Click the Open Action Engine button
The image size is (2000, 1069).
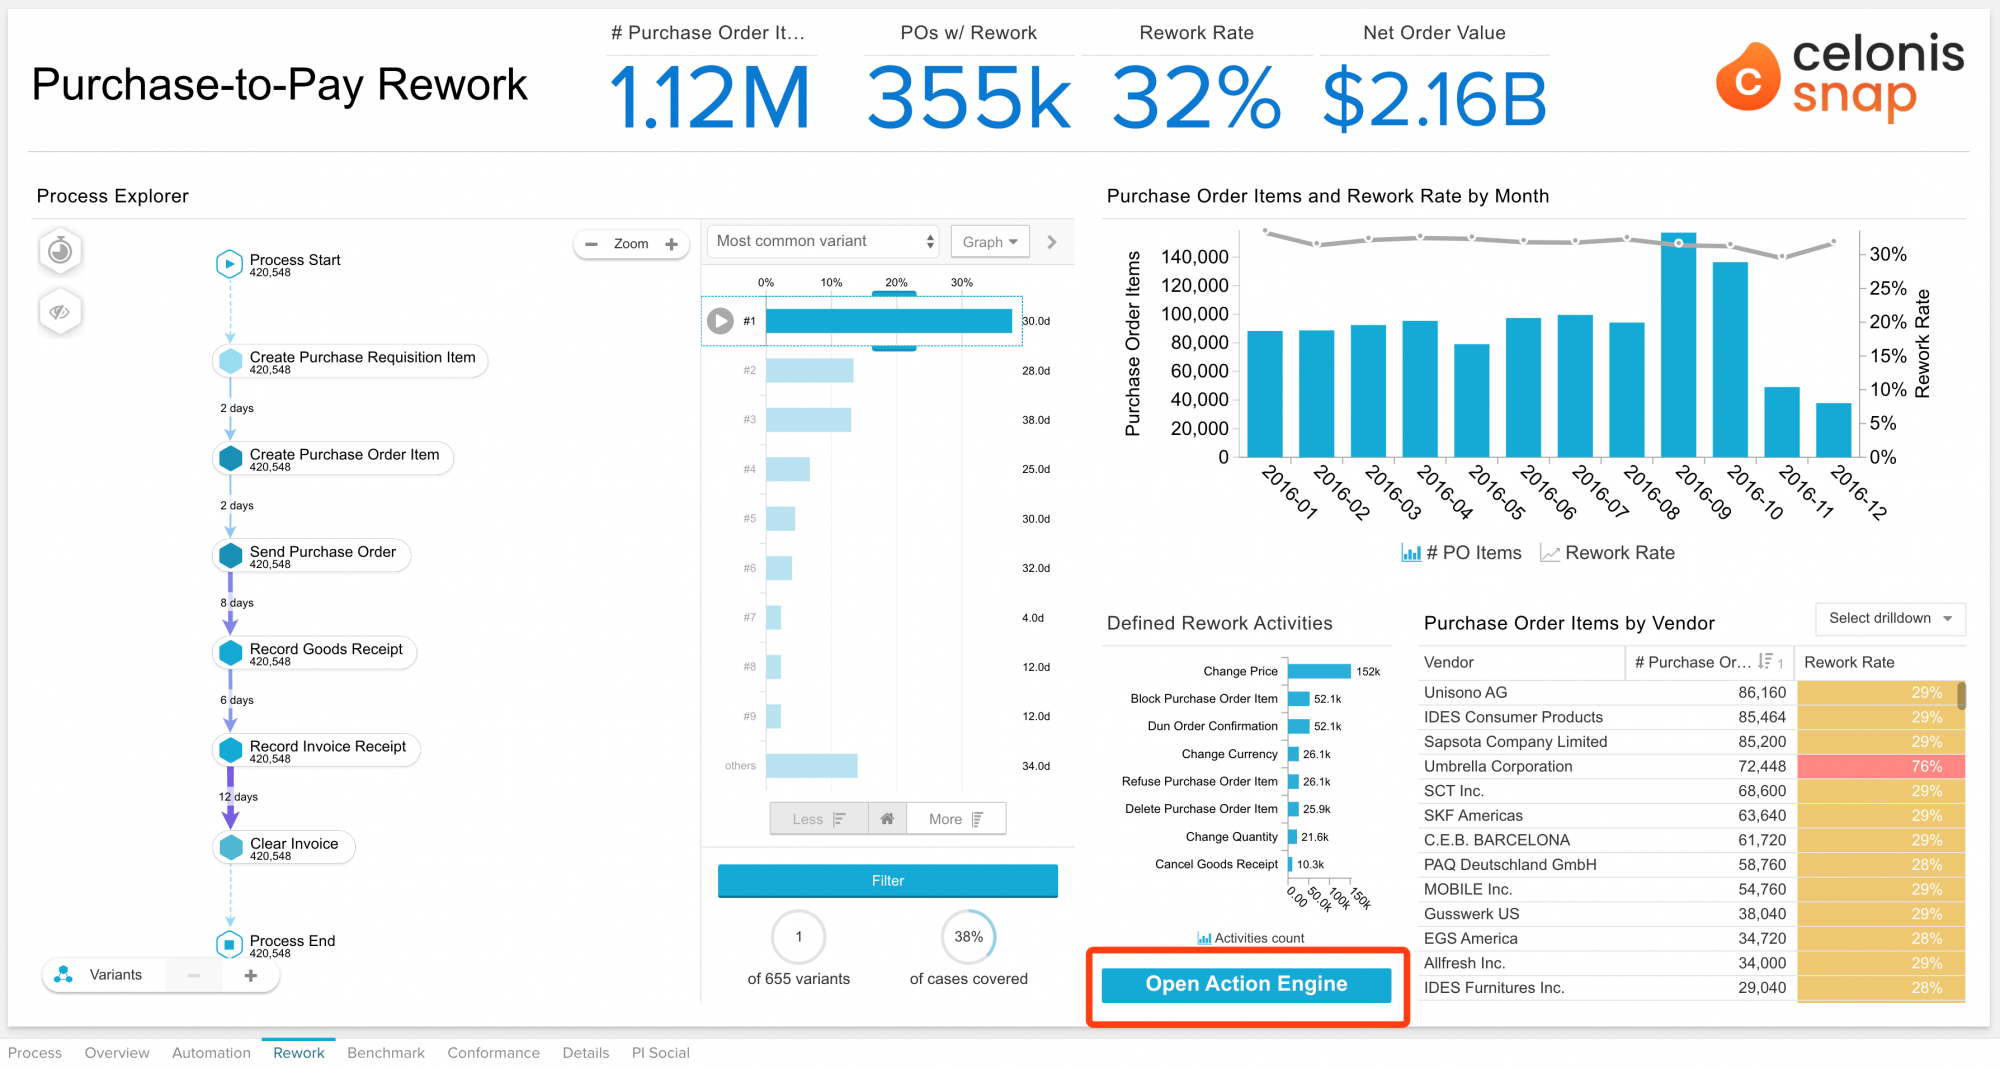coord(1246,984)
